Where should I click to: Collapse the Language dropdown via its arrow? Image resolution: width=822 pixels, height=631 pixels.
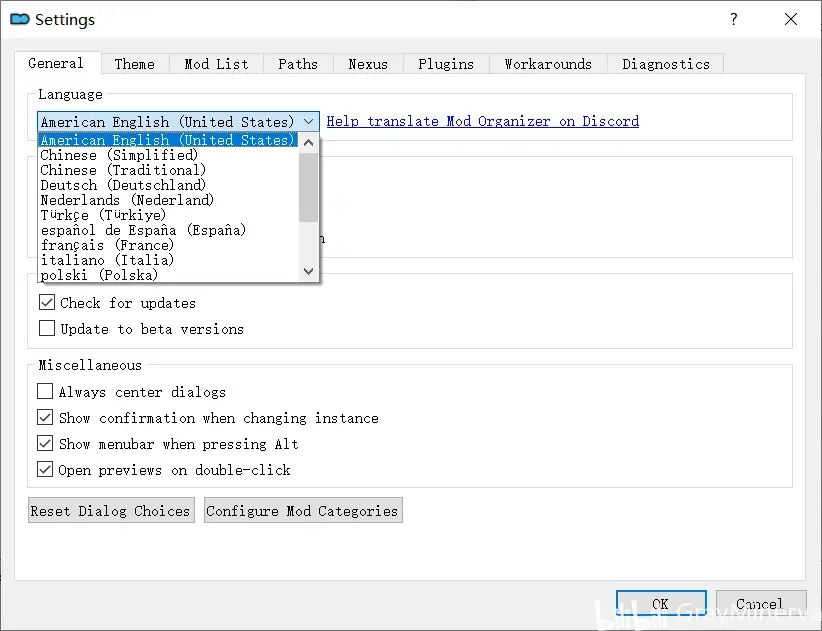[308, 122]
